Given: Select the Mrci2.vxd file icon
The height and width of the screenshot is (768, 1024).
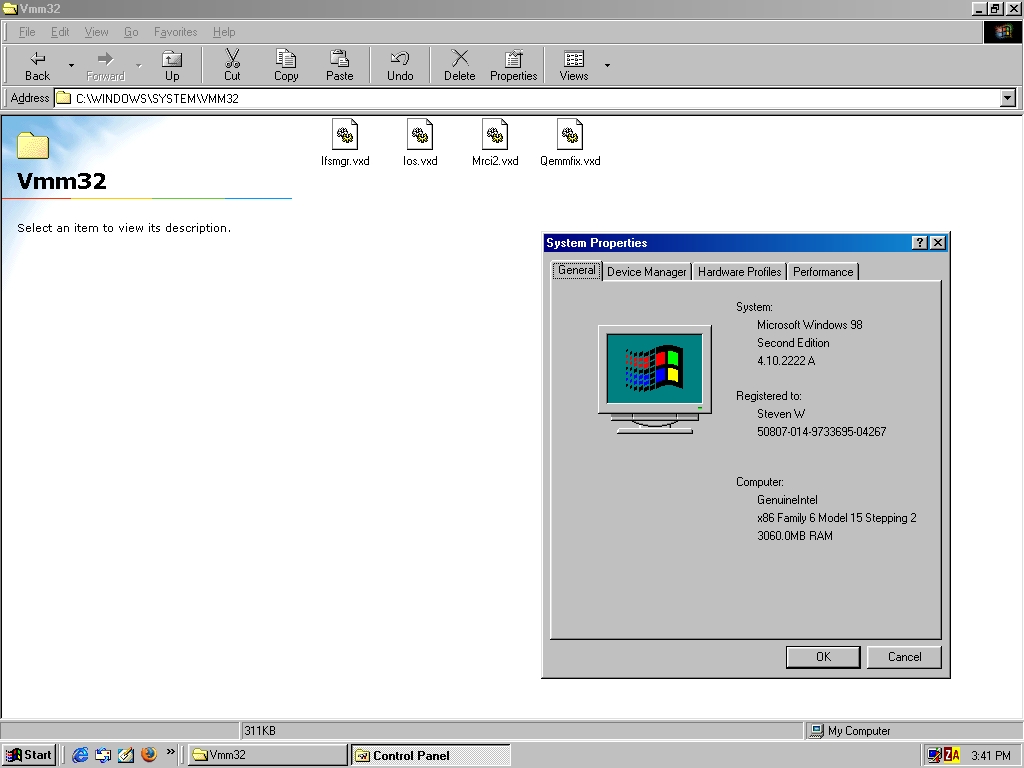Looking at the screenshot, I should tap(495, 143).
